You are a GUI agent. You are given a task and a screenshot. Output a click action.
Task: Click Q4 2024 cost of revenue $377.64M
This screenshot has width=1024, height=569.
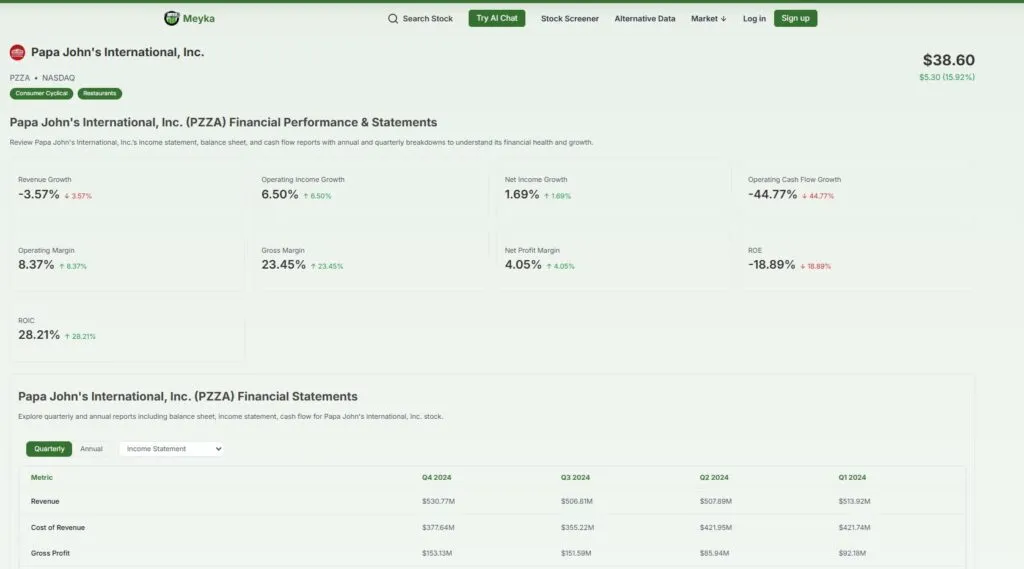(438, 528)
